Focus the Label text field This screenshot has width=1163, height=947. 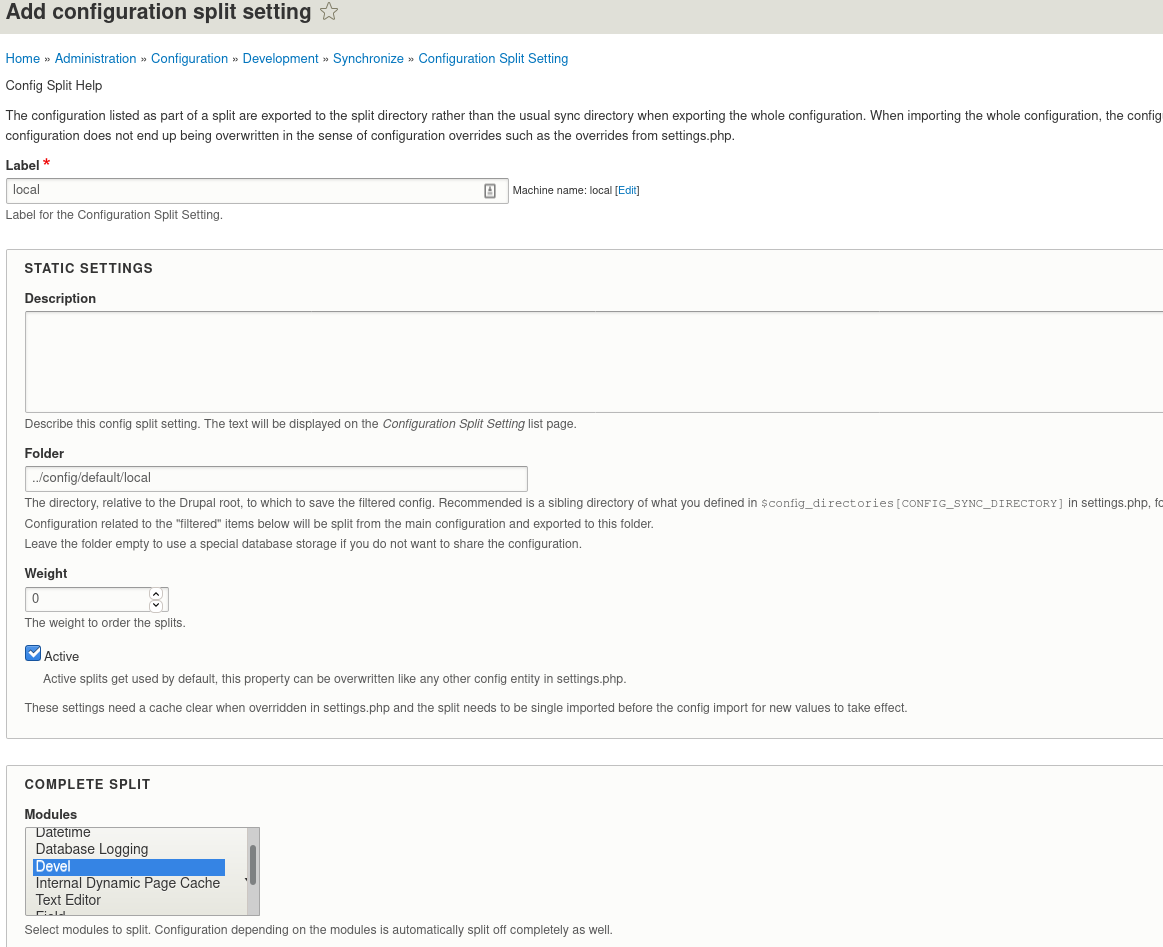tap(257, 191)
